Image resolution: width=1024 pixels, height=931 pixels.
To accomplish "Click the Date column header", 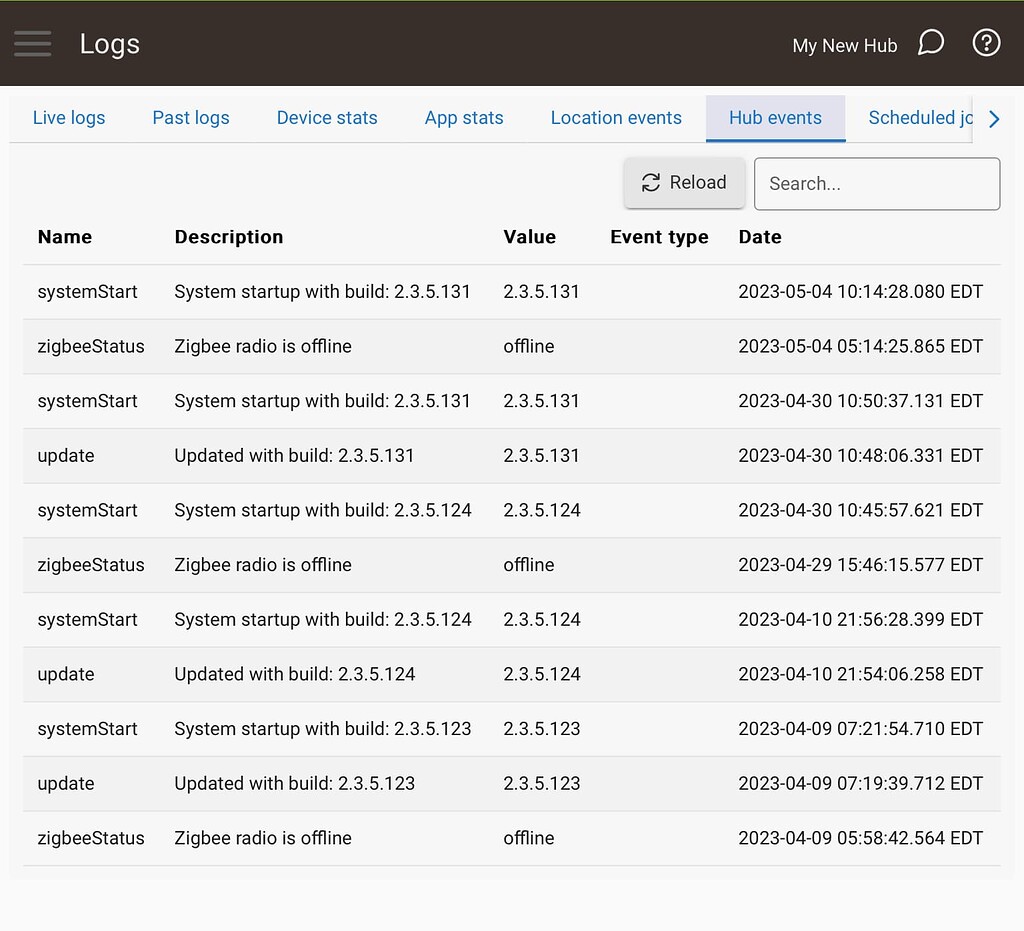I will (x=760, y=237).
